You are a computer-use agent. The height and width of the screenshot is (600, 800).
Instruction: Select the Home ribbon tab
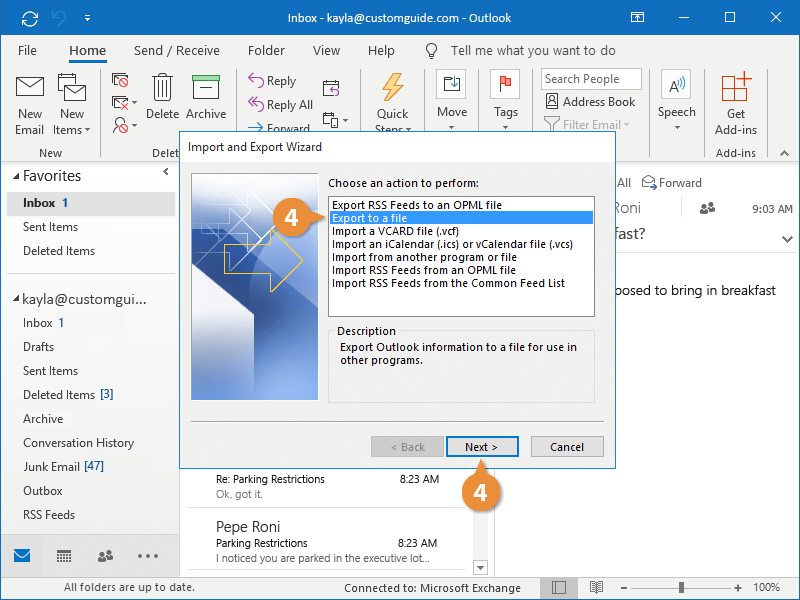pos(87,51)
